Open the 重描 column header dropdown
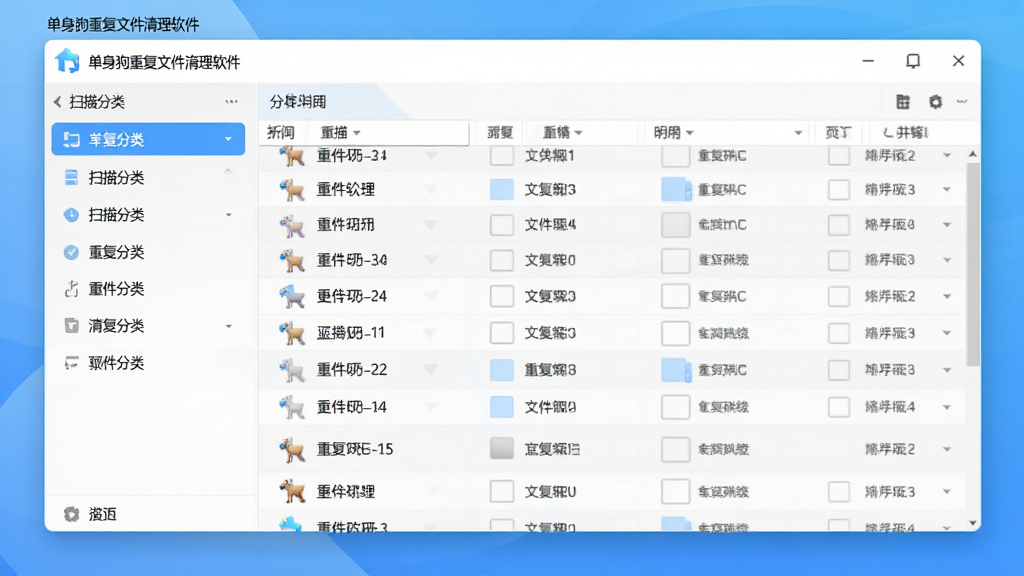 point(357,133)
